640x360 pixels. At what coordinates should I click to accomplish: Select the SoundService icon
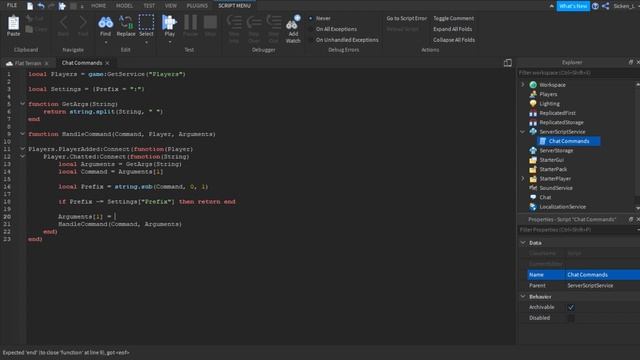pyautogui.click(x=533, y=188)
